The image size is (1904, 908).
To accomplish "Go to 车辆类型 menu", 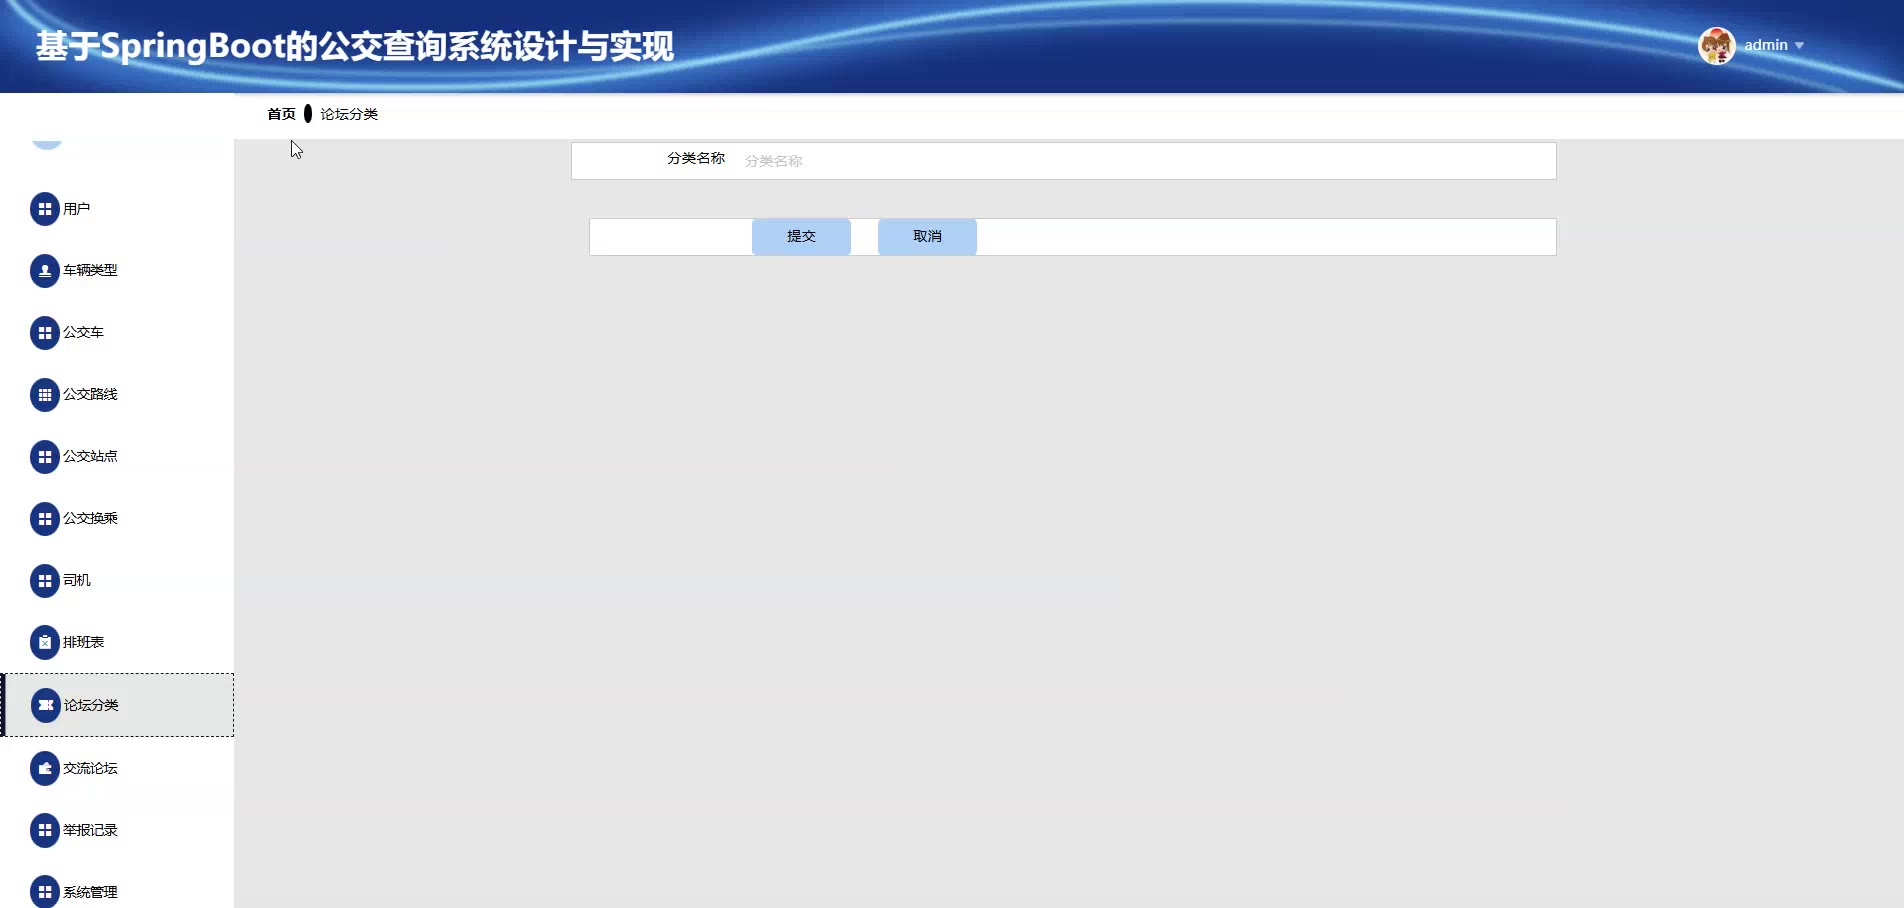I will pyautogui.click(x=117, y=271).
